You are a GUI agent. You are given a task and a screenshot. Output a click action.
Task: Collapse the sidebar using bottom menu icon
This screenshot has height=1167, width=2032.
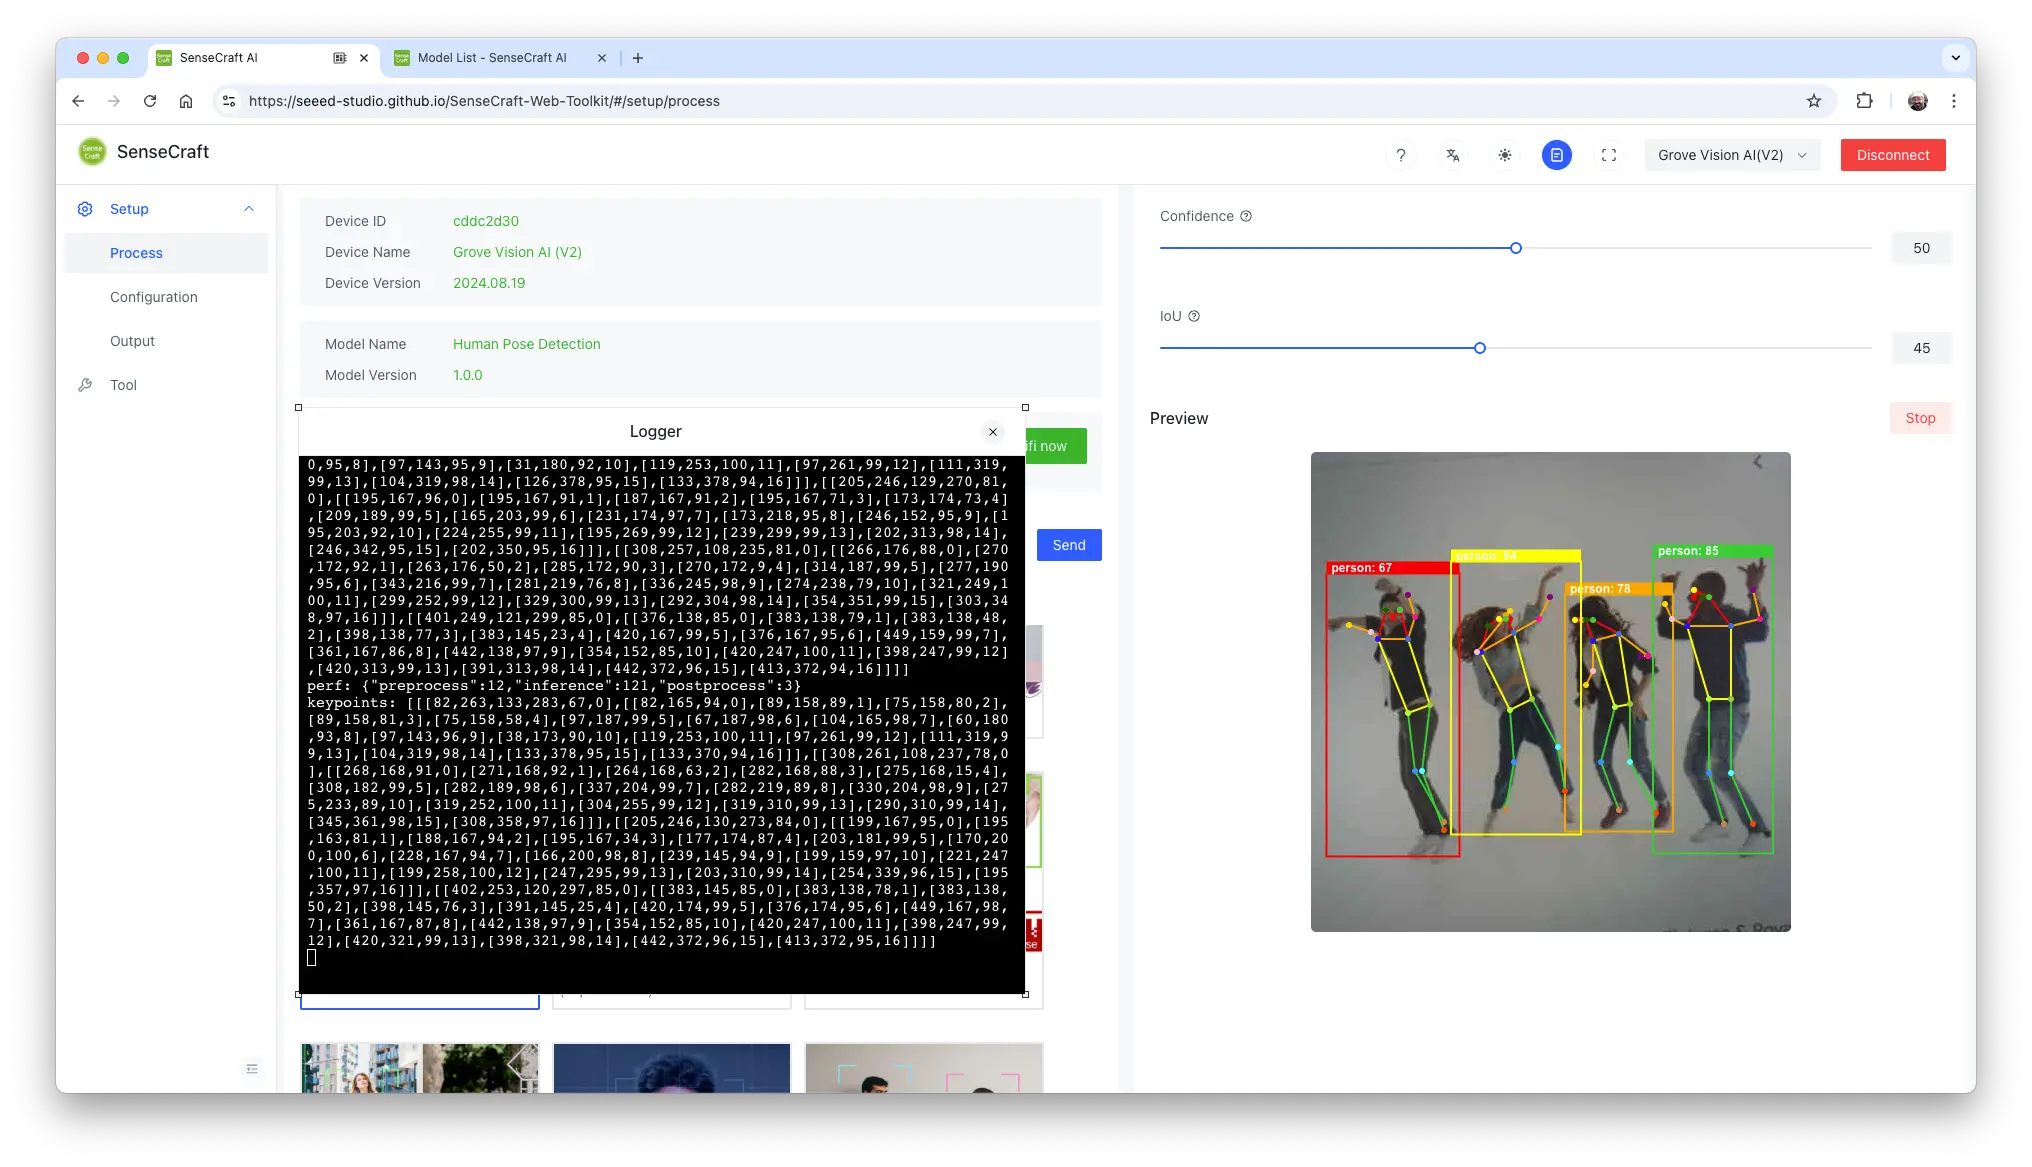click(x=252, y=1069)
